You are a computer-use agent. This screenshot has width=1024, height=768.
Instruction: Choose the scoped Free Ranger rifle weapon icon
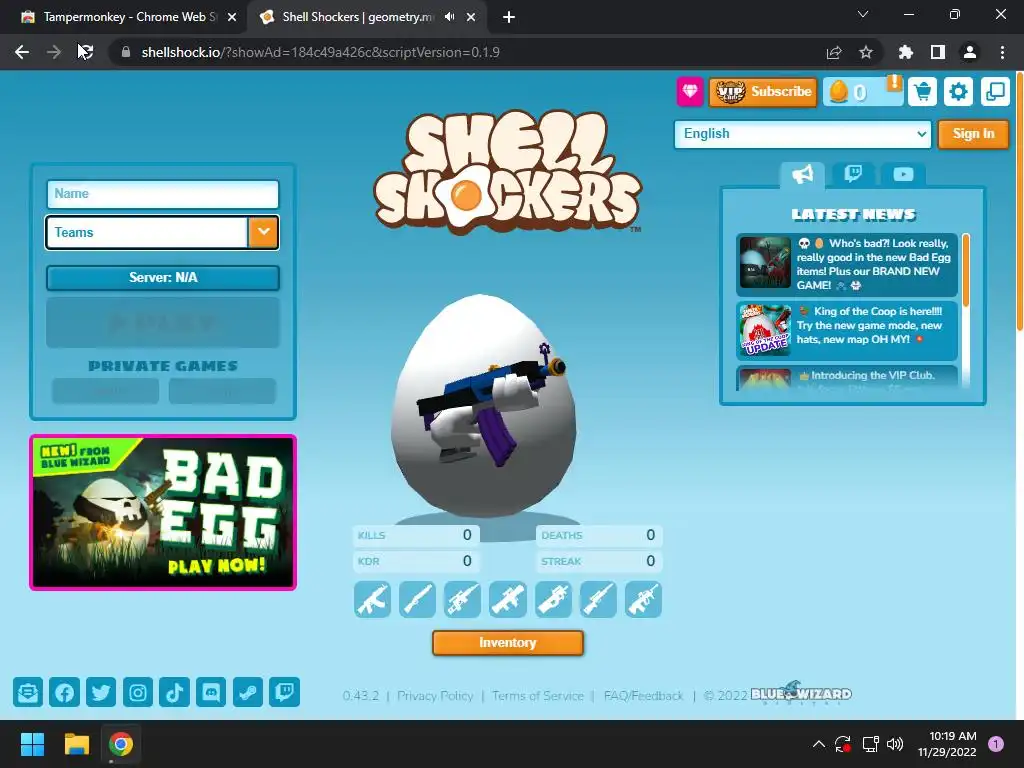pos(462,600)
